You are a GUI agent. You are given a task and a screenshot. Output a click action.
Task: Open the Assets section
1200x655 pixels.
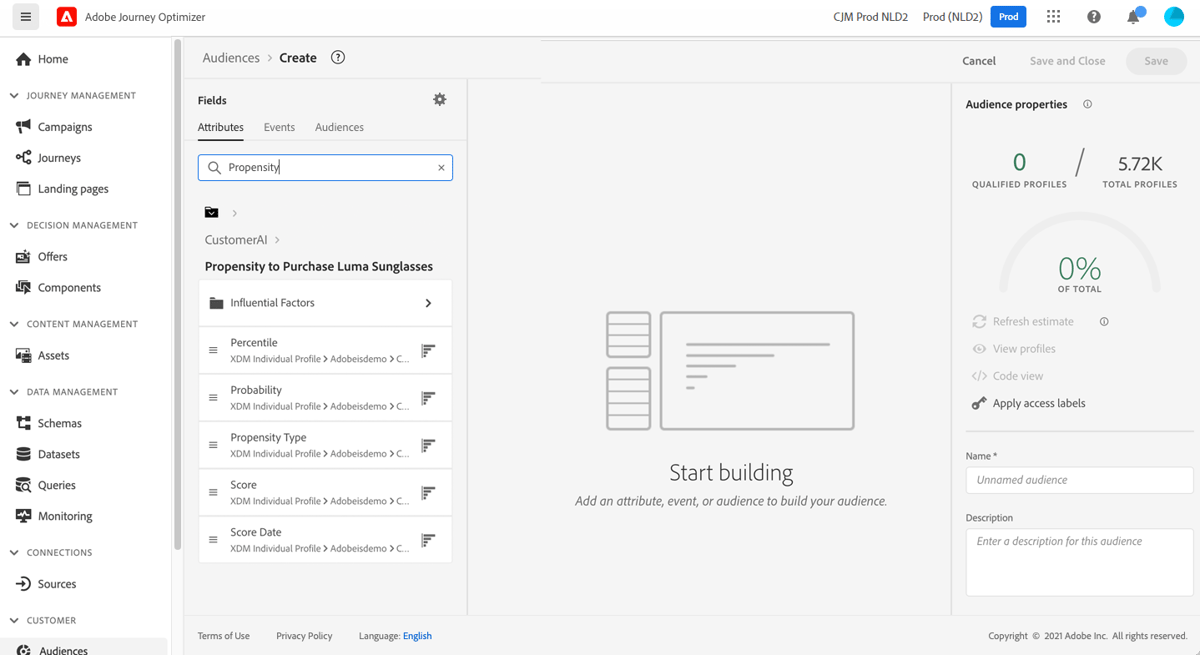[x=56, y=355]
